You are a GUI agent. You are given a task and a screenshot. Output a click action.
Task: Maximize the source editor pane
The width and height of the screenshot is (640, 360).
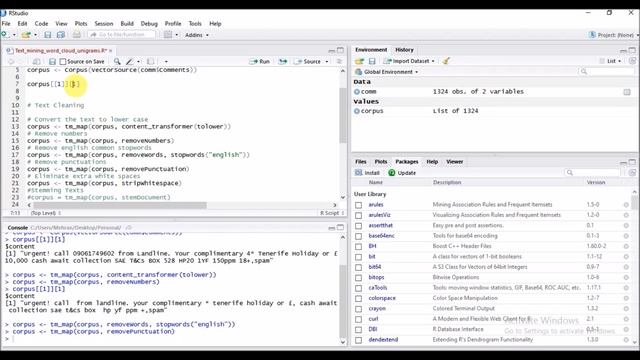tap(340, 50)
